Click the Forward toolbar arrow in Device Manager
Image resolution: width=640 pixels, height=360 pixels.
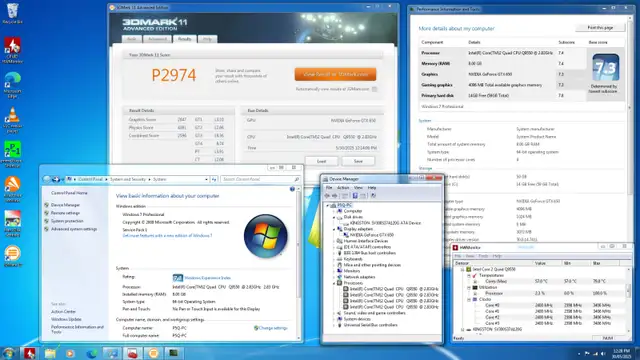click(x=335, y=196)
